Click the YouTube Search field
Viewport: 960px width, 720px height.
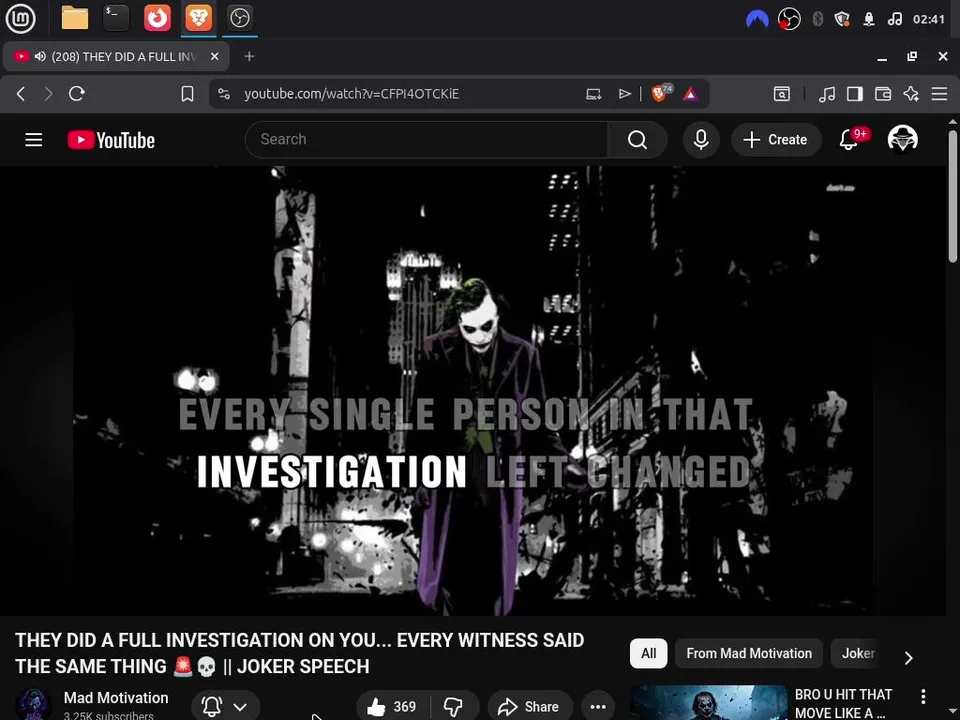pos(427,140)
